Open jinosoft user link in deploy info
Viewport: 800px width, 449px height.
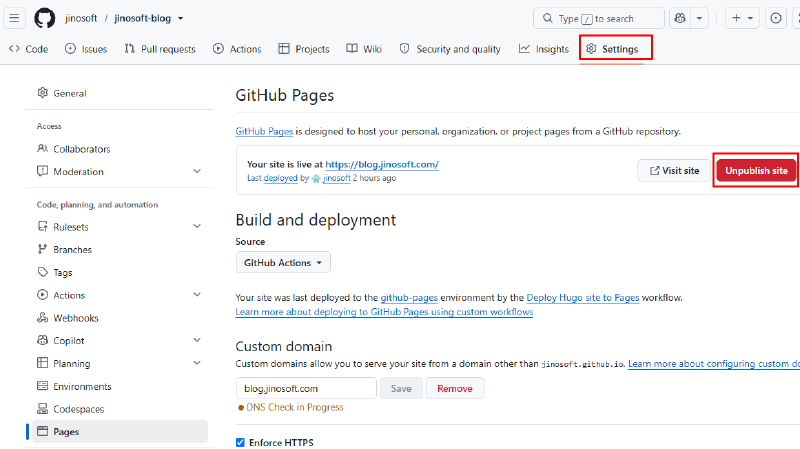(x=337, y=178)
